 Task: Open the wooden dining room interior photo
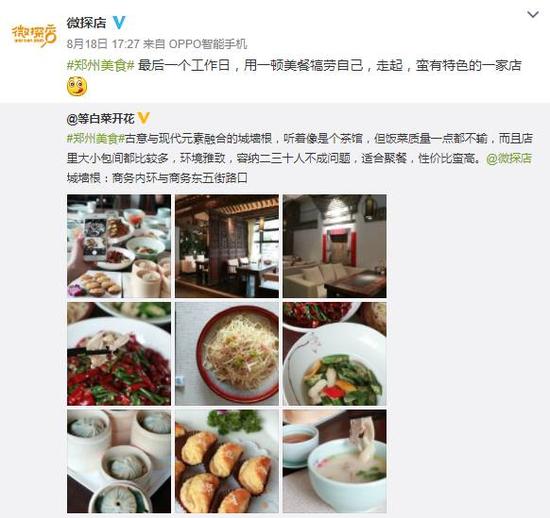click(x=227, y=246)
